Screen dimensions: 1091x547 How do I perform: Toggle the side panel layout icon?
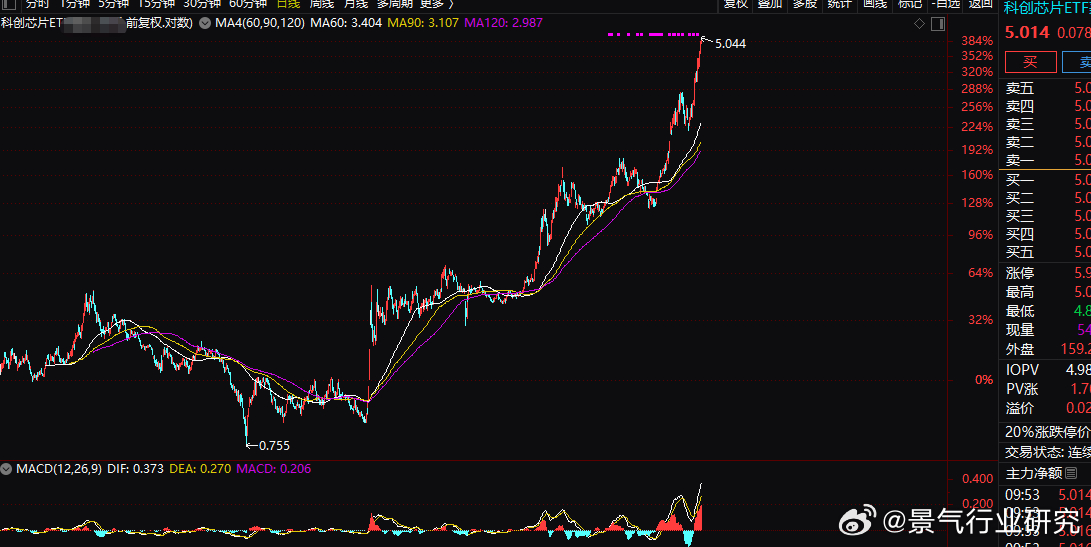coord(937,24)
